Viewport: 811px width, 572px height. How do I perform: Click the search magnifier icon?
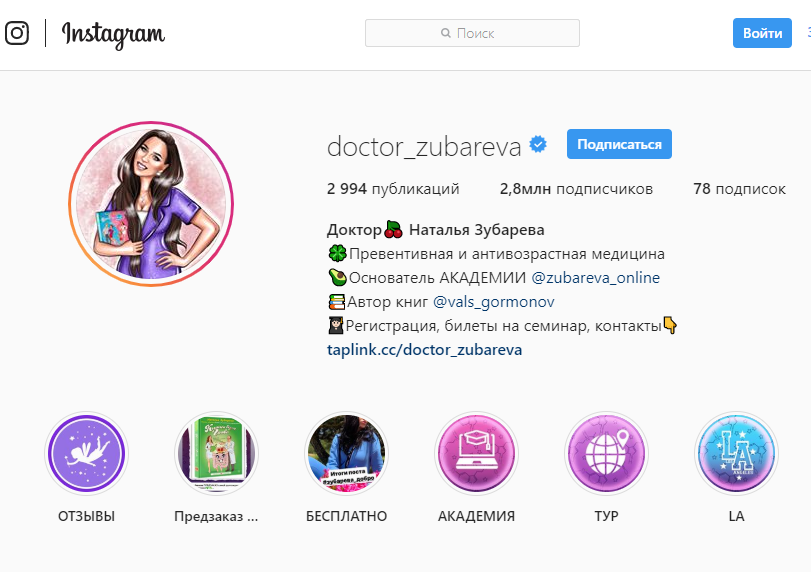[445, 33]
